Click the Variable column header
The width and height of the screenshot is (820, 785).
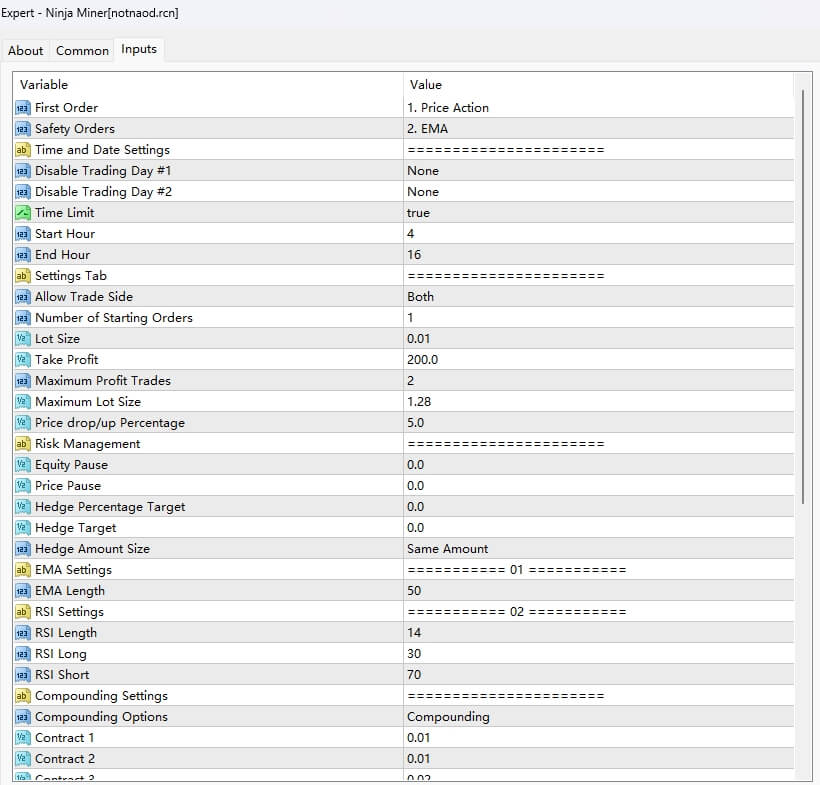tap(44, 85)
